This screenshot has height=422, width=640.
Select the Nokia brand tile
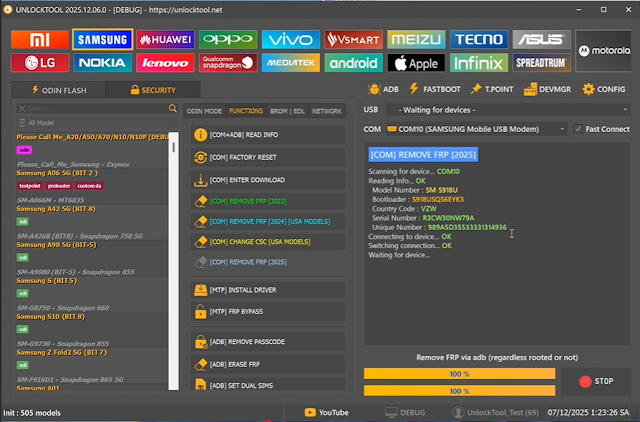point(101,63)
